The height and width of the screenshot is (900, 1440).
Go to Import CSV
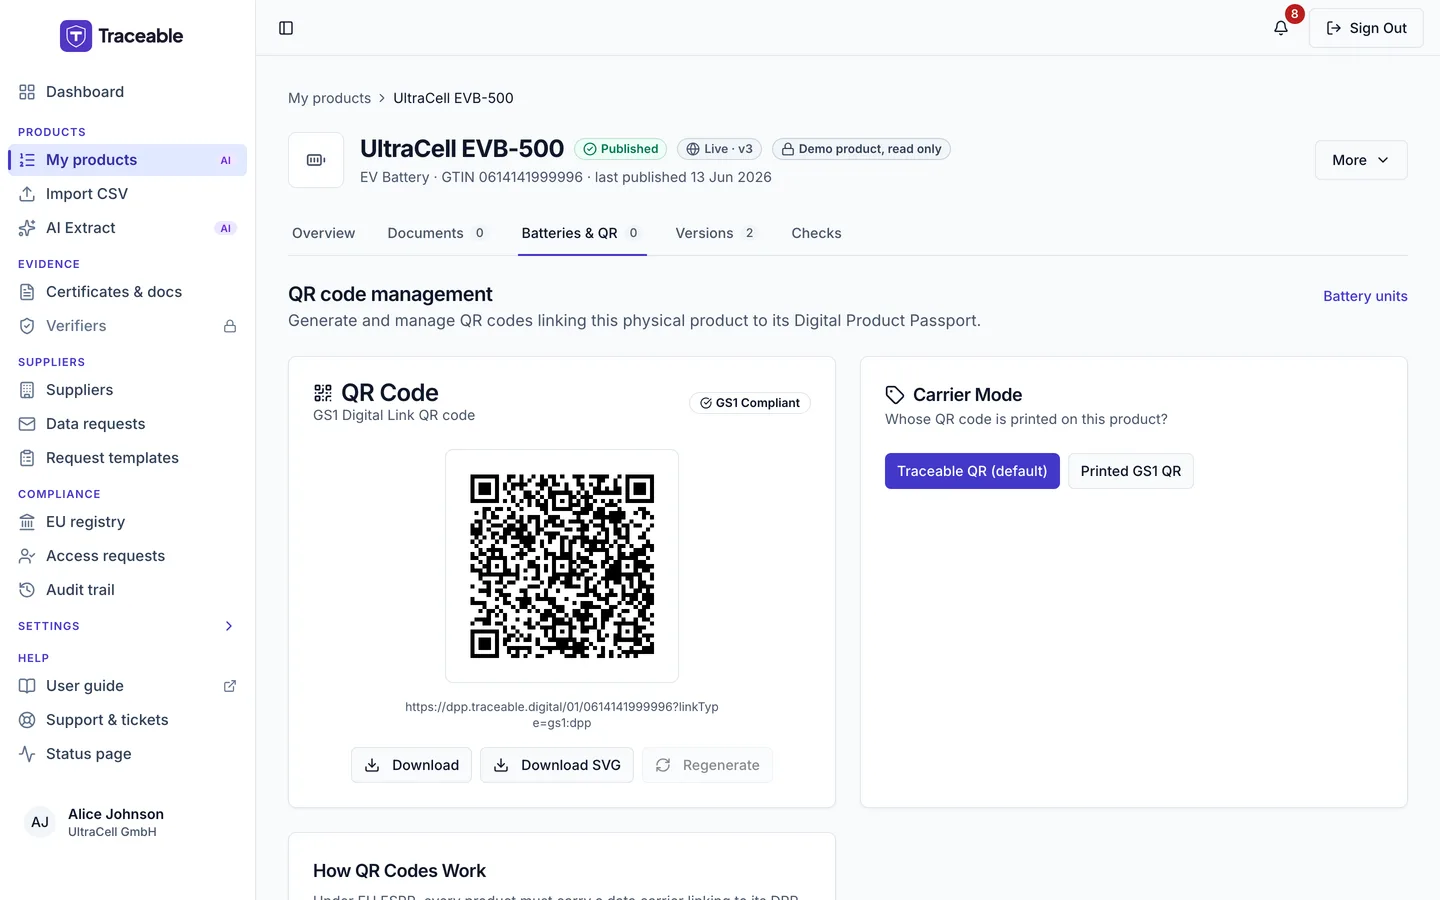point(127,194)
